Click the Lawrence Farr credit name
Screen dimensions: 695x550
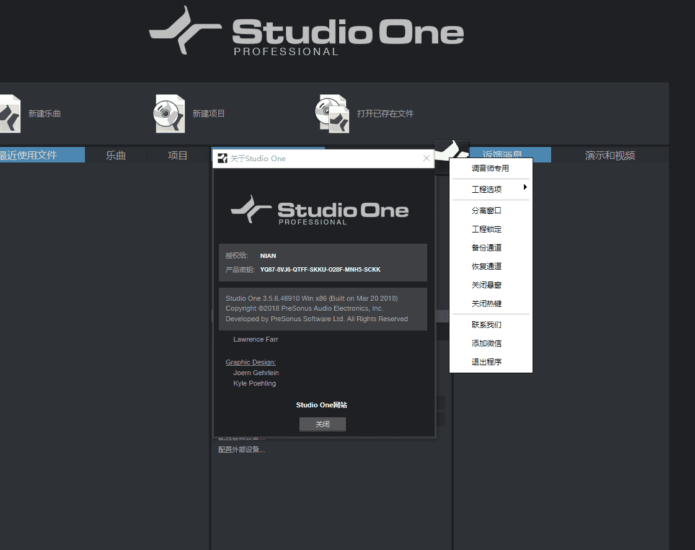(x=256, y=339)
